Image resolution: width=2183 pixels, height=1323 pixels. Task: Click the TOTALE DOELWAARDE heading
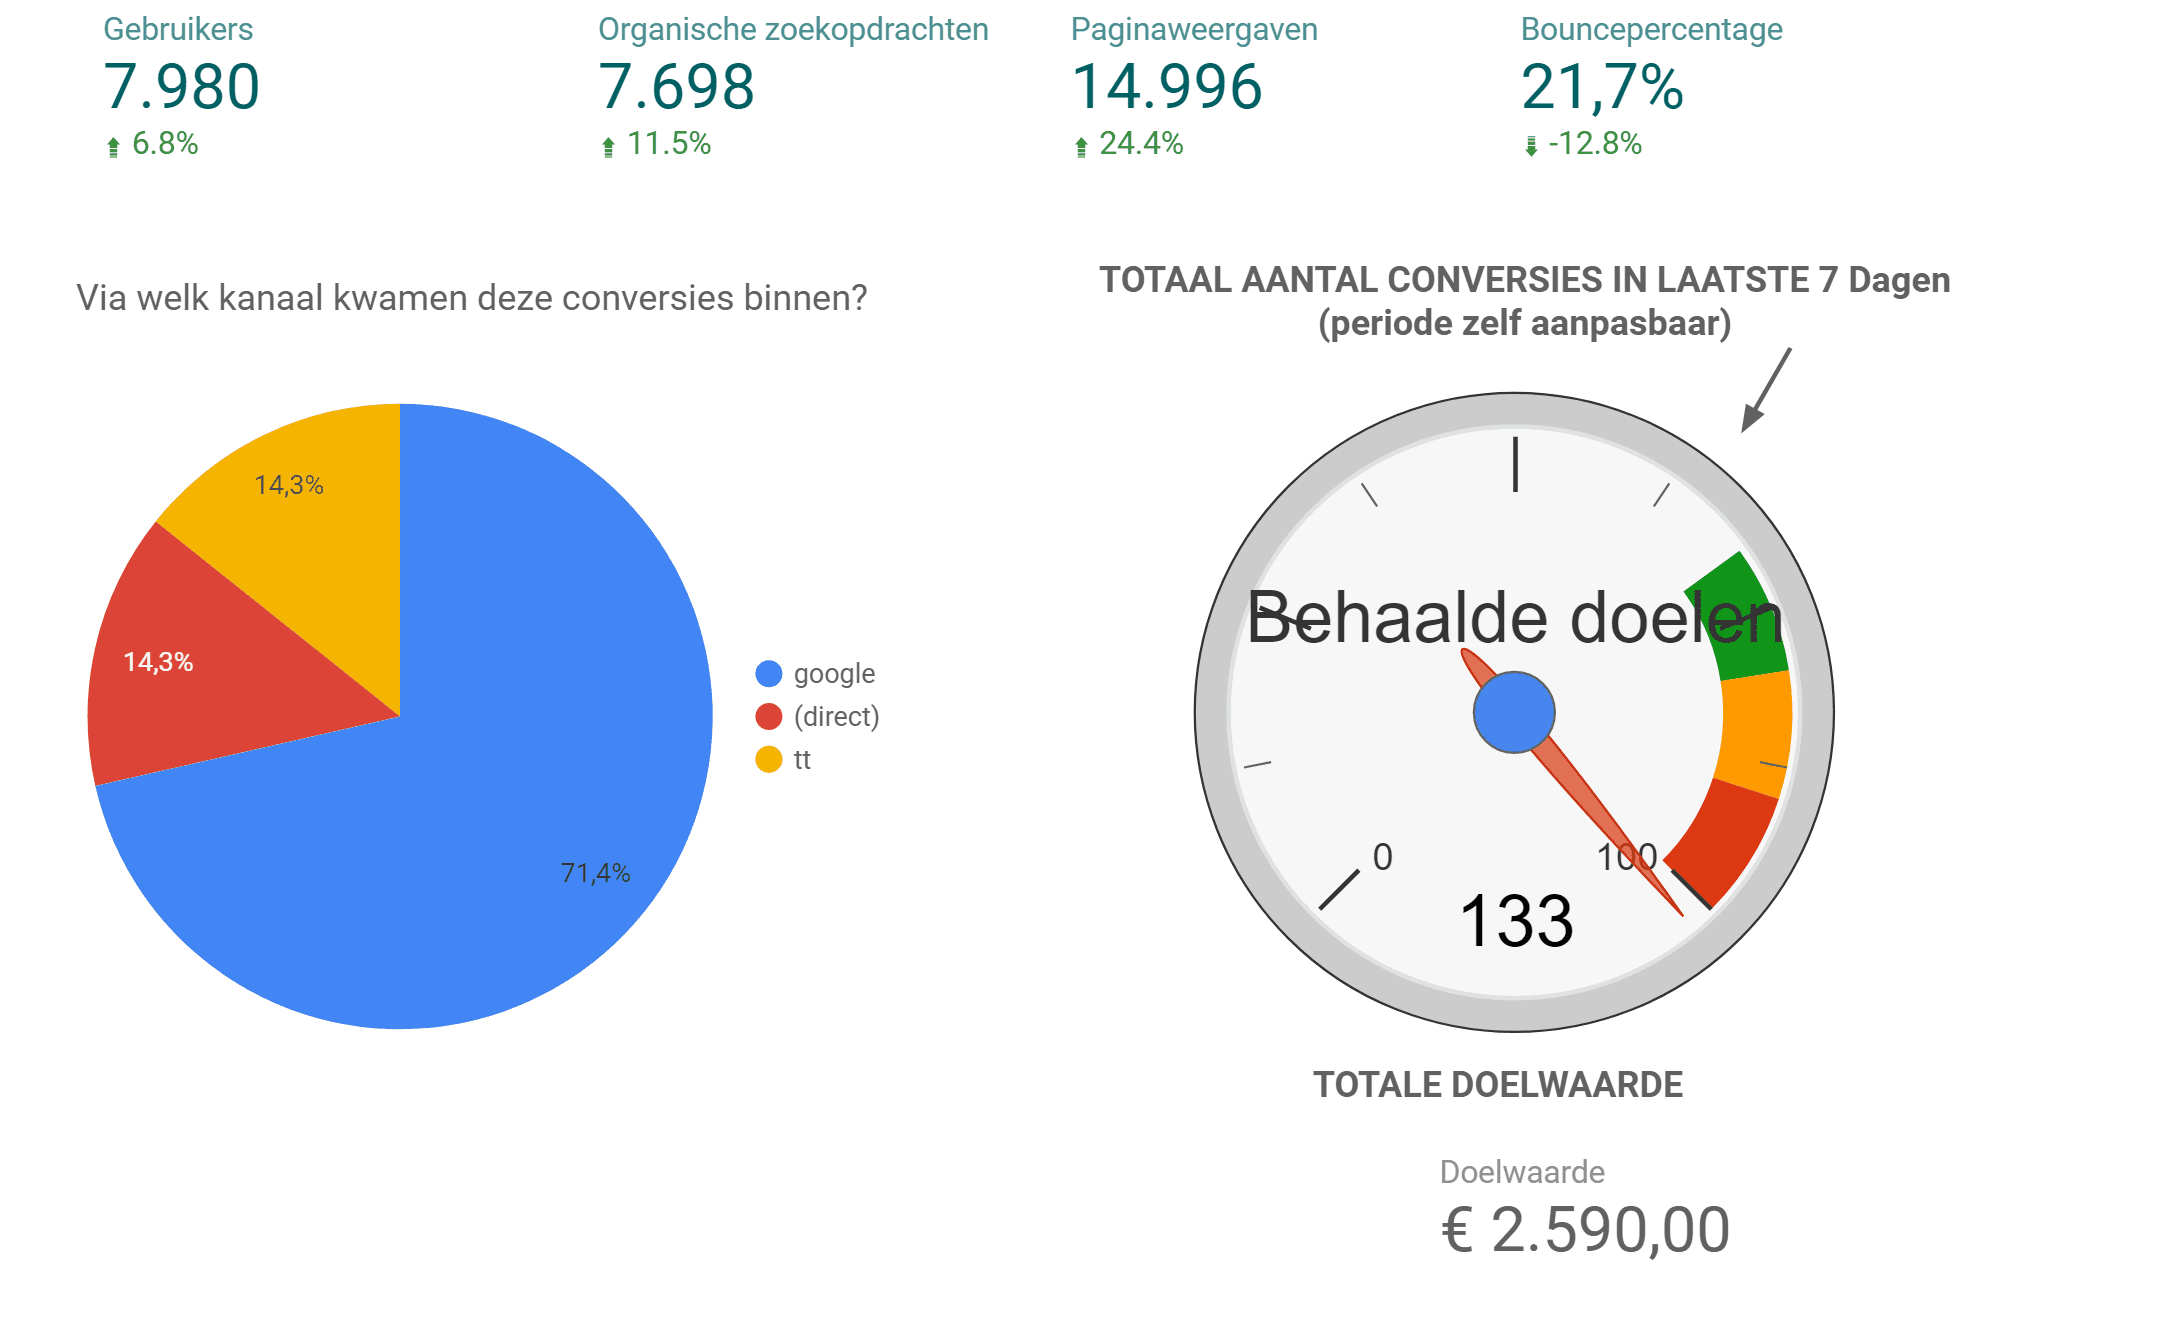tap(1498, 1085)
